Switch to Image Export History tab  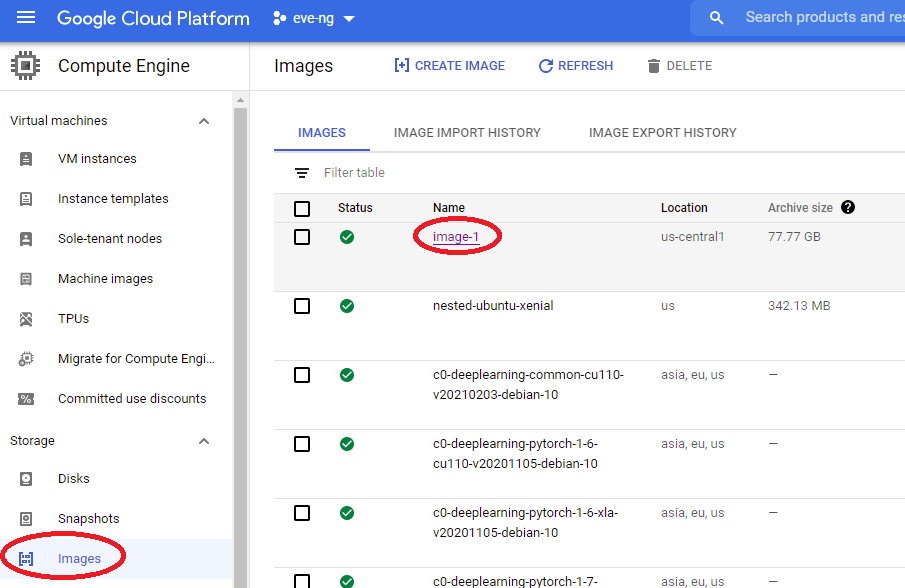pyautogui.click(x=663, y=133)
